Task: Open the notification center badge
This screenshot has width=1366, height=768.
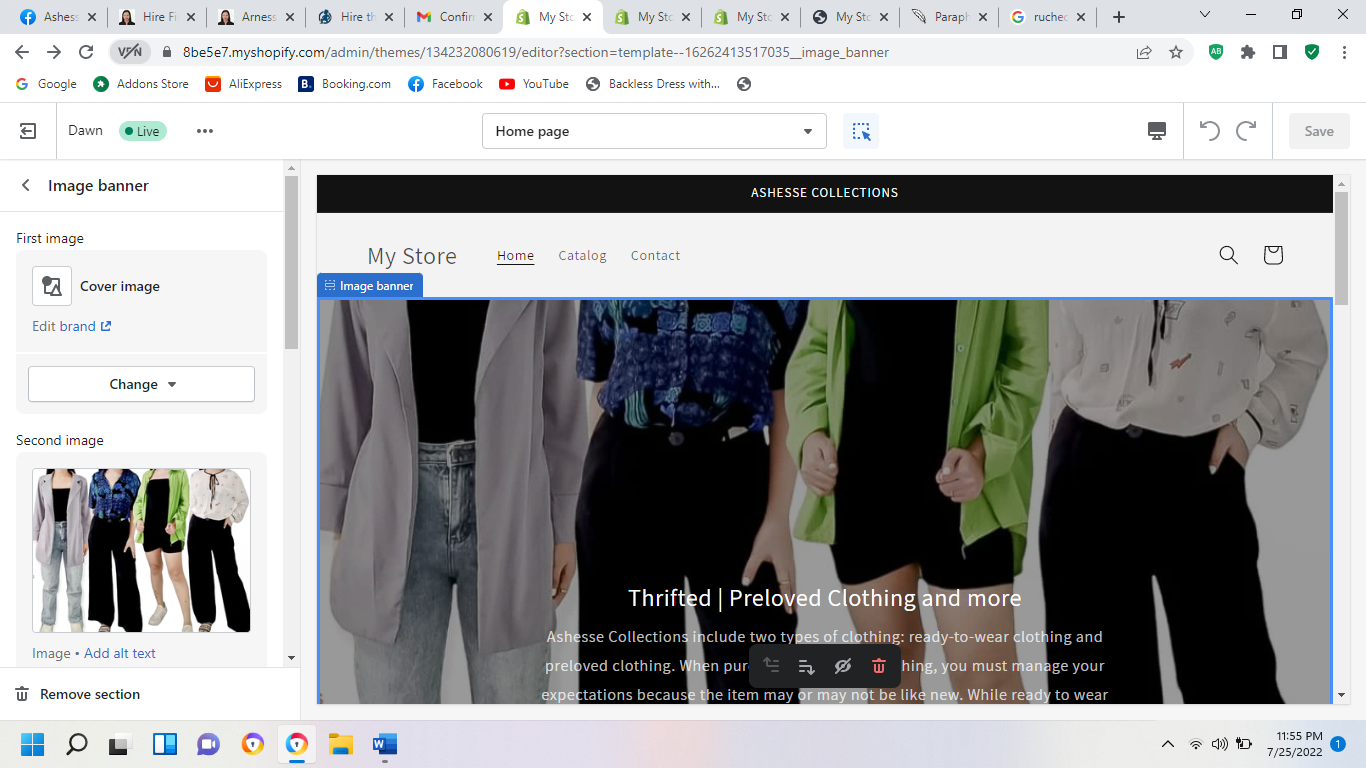Action: (x=1338, y=744)
